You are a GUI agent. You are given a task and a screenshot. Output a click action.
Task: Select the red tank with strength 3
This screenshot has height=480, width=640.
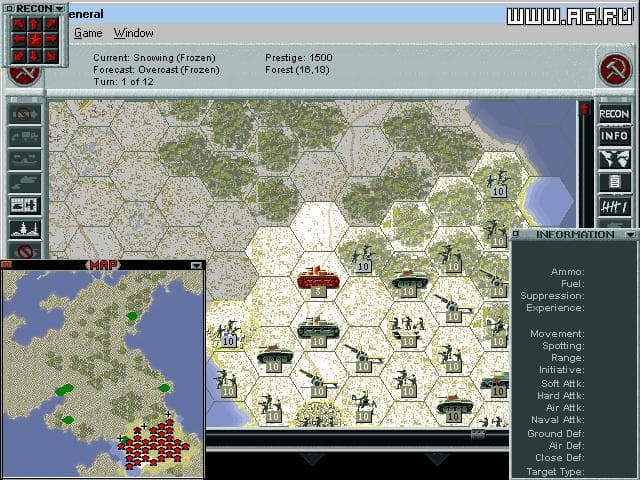click(318, 280)
